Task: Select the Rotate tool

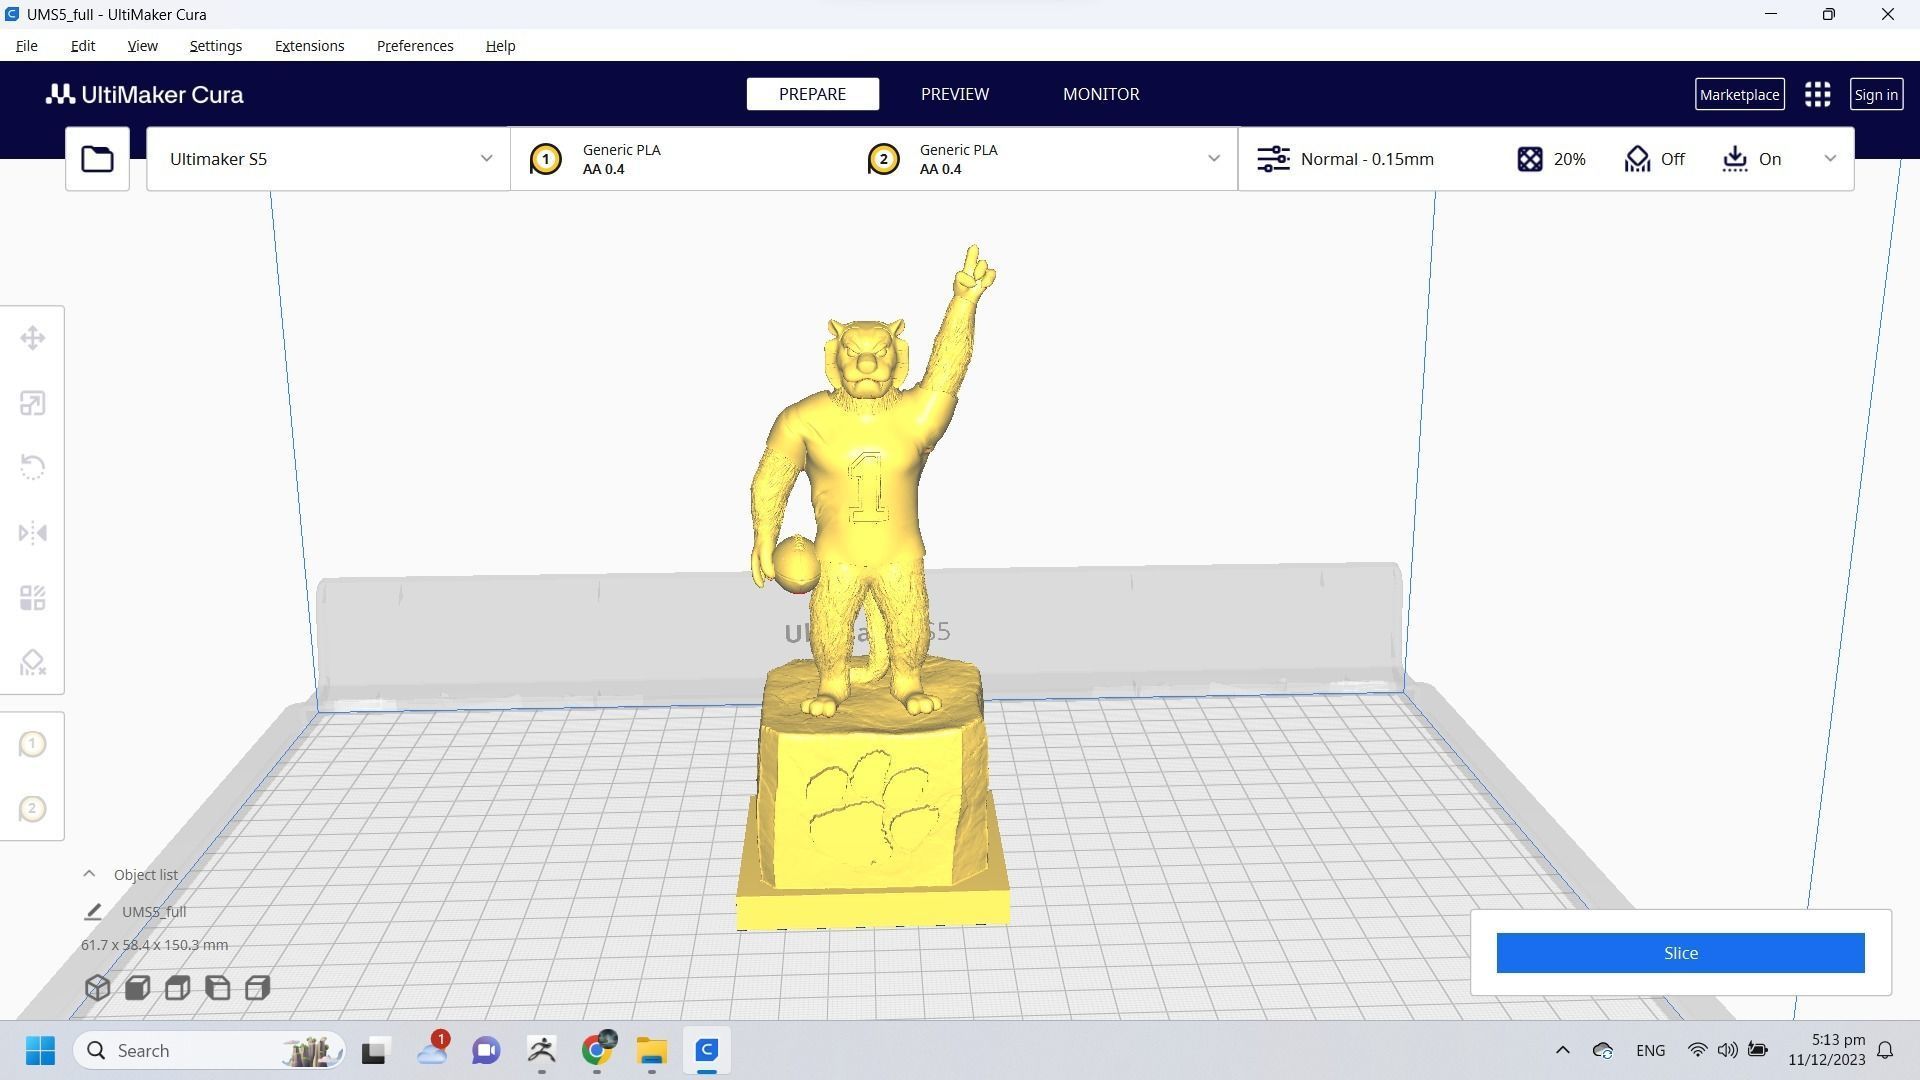Action: pyautogui.click(x=32, y=468)
